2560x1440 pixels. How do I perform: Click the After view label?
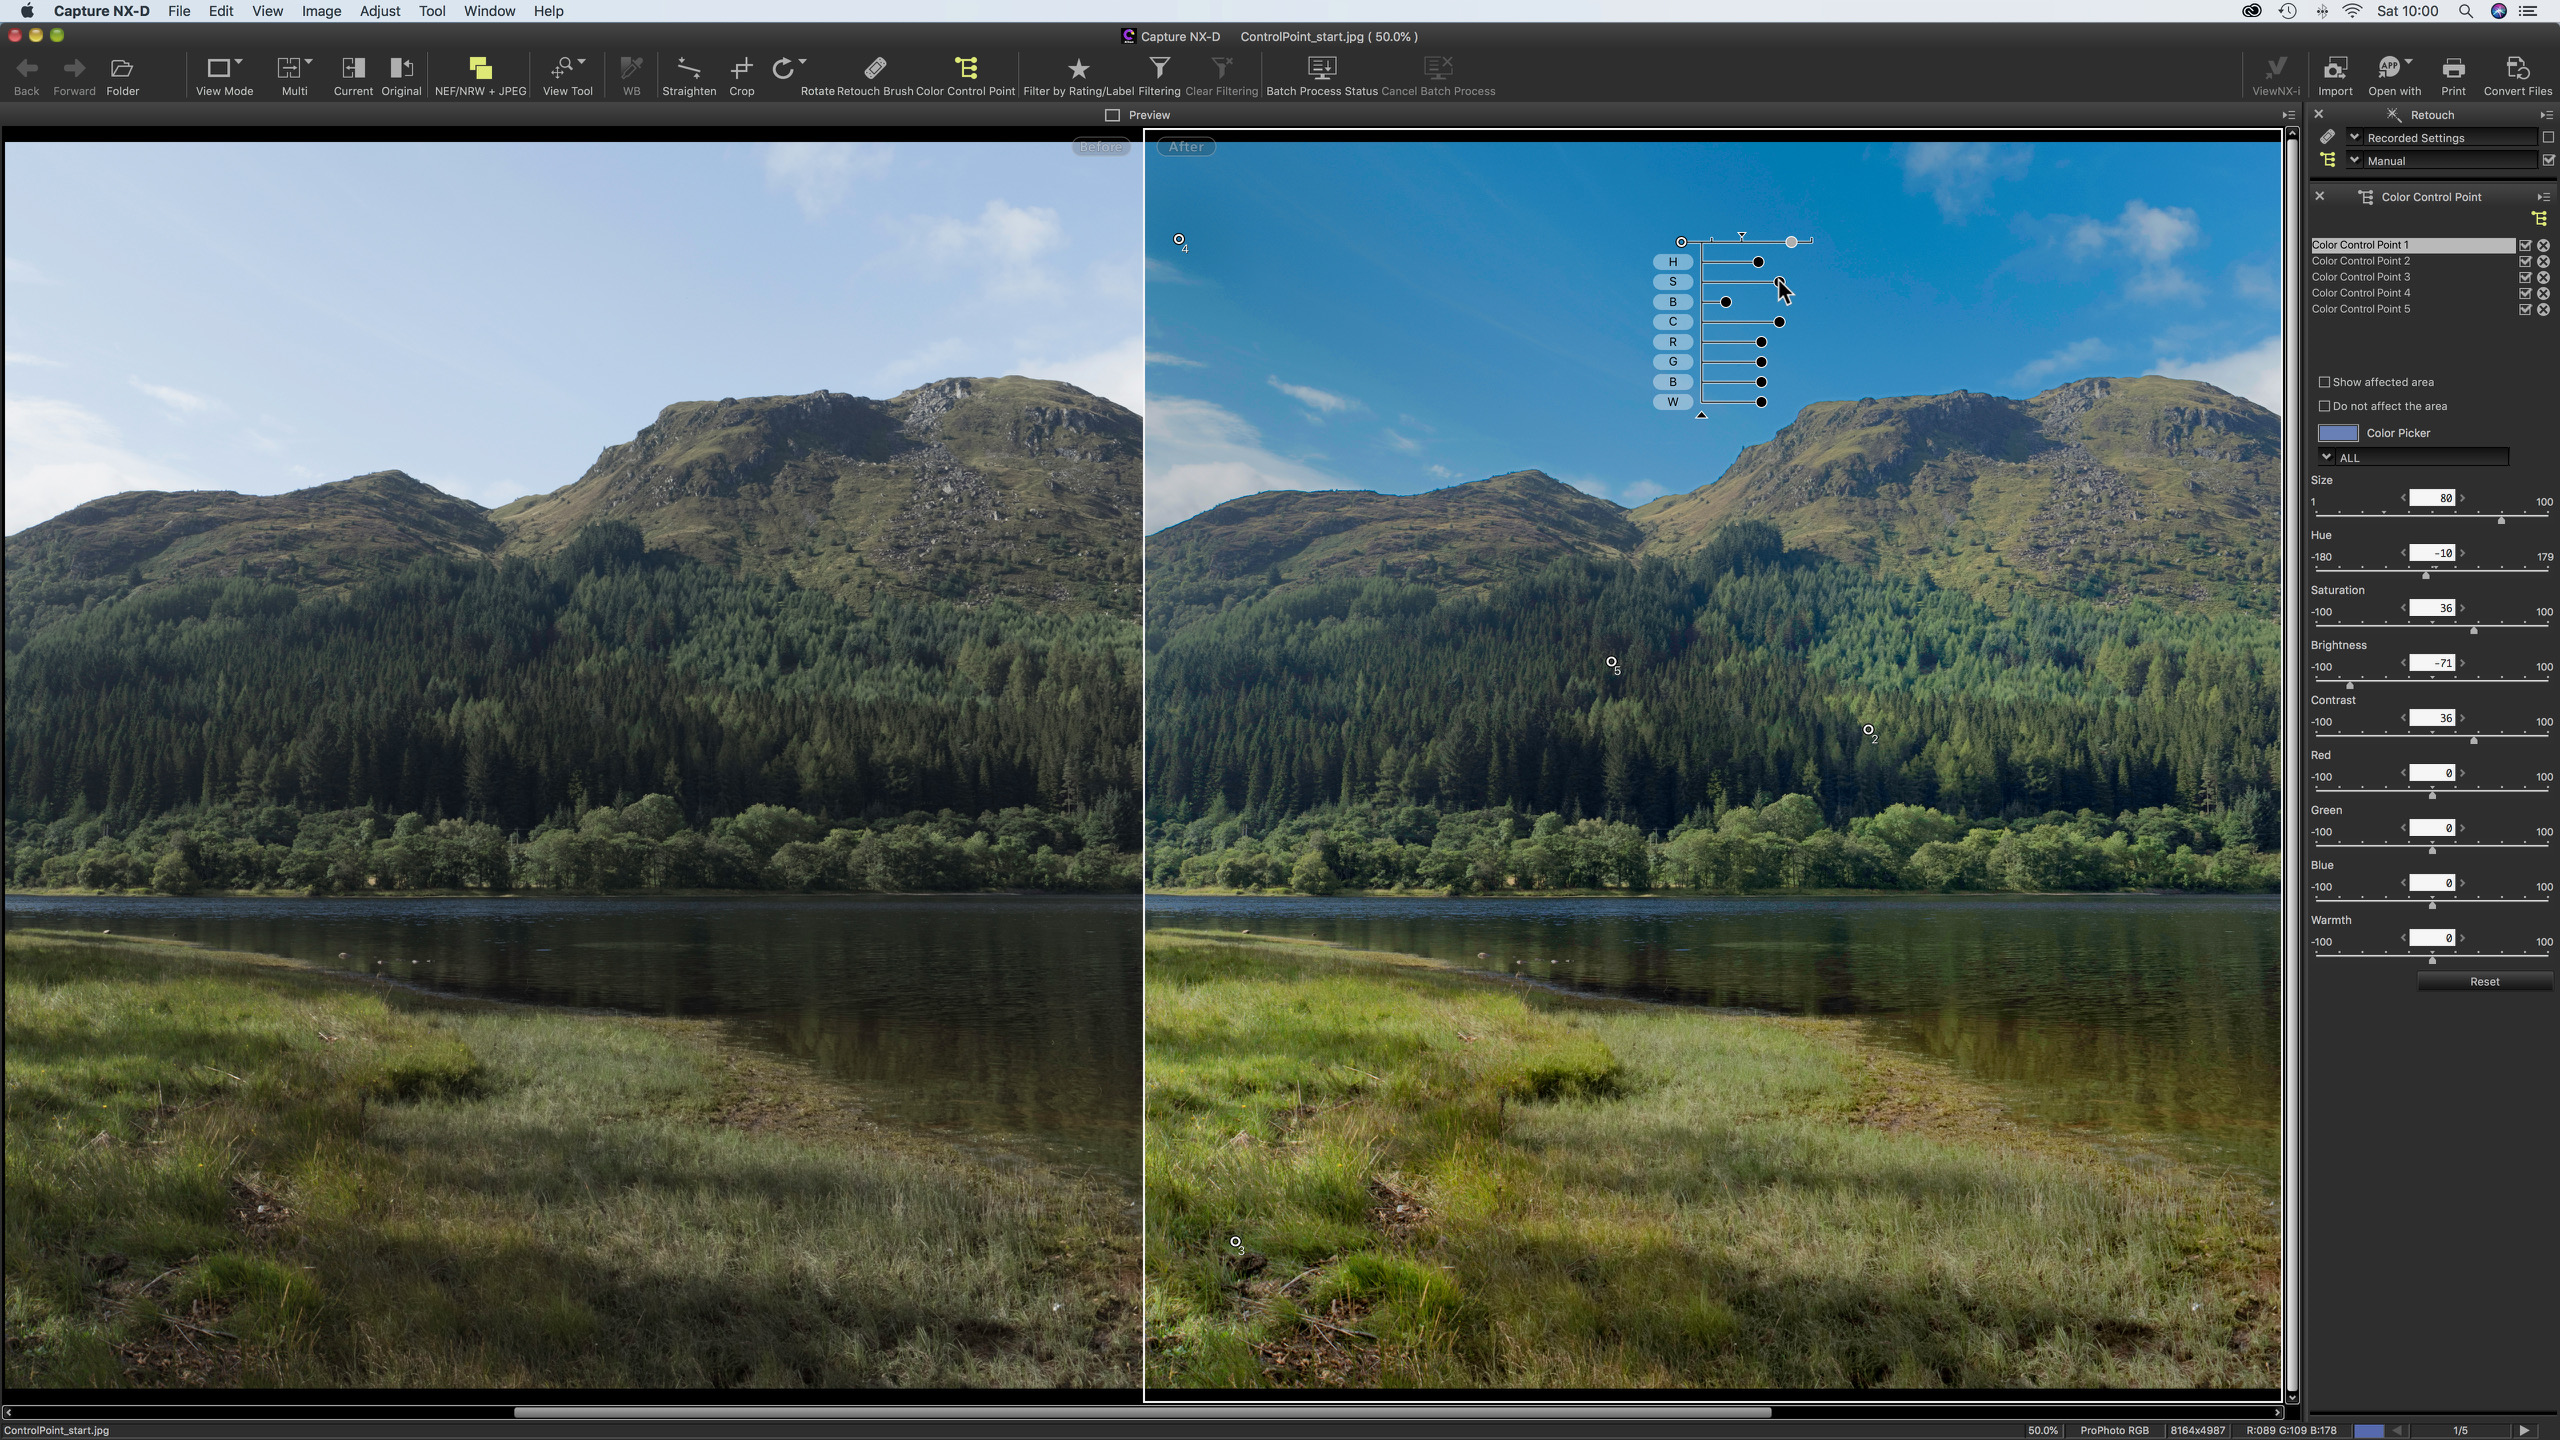click(x=1186, y=147)
